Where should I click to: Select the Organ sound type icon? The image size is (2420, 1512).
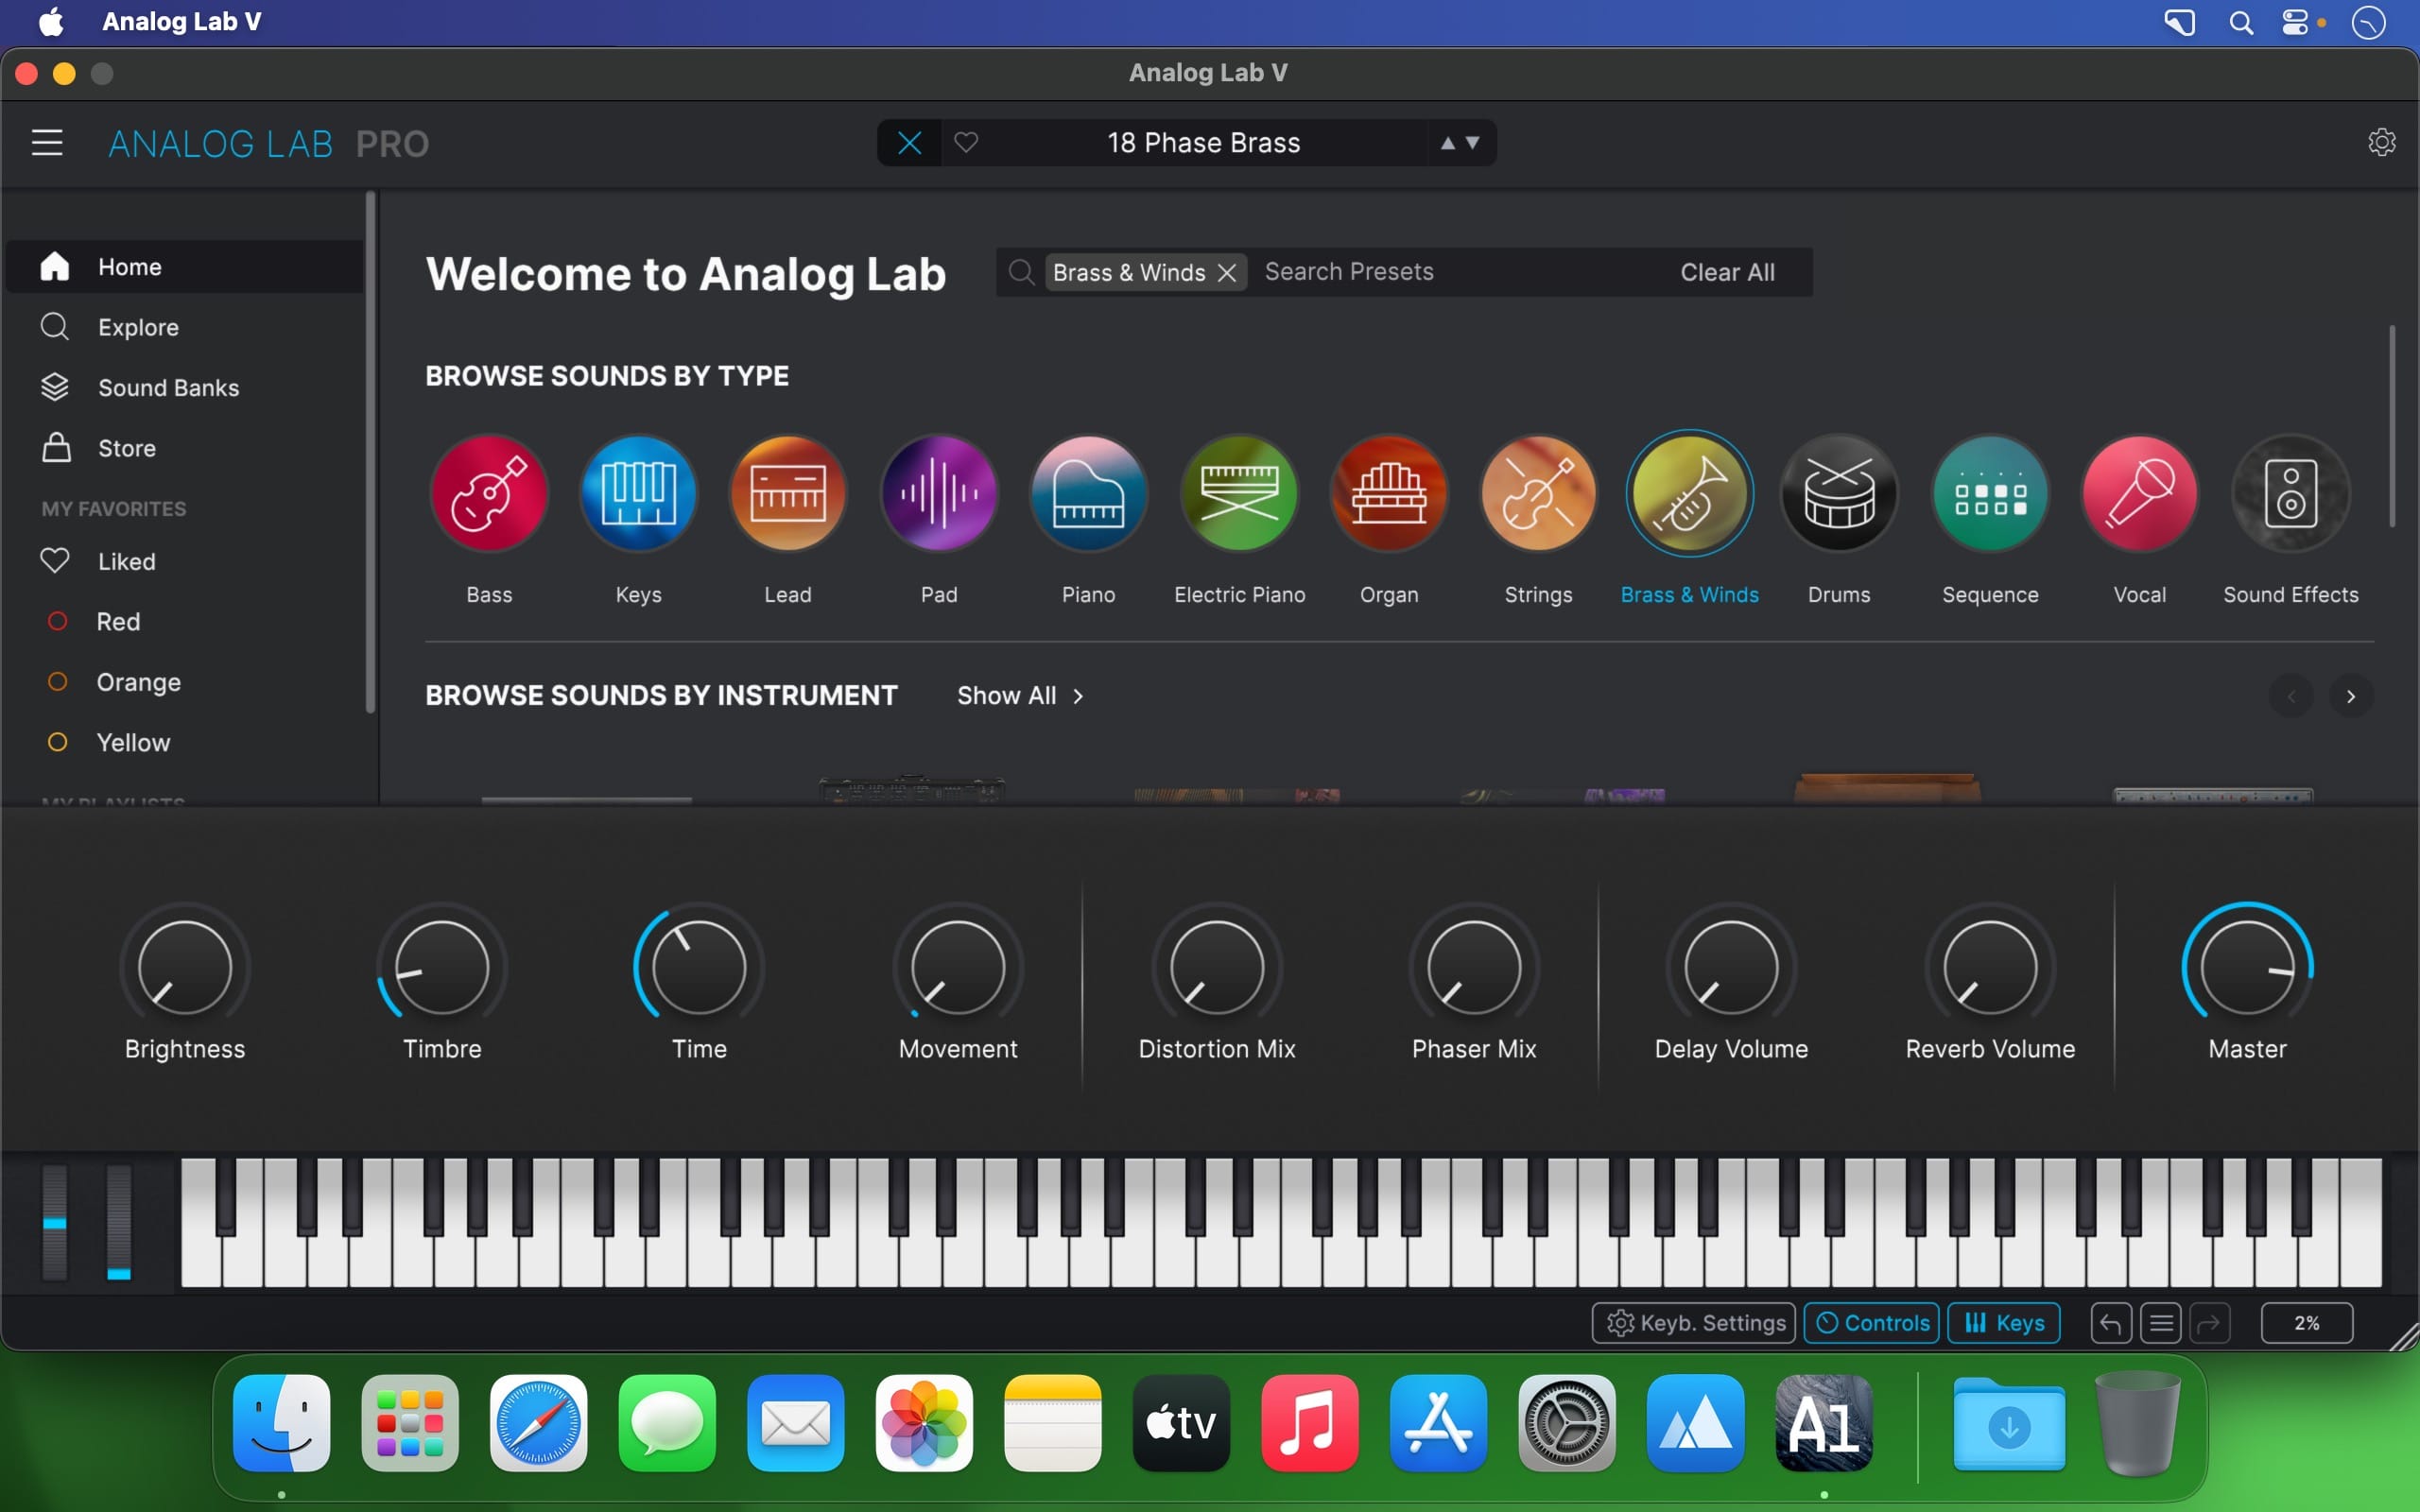[x=1389, y=493]
